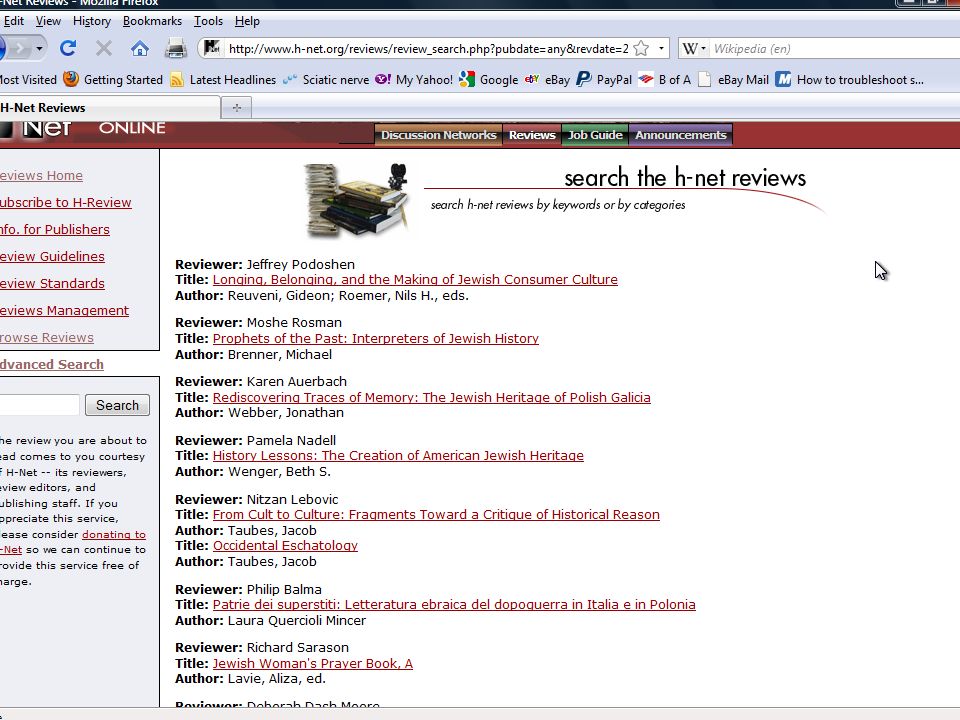This screenshot has width=960, height=720.
Task: Click the Job Guide nav button
Action: (x=595, y=135)
